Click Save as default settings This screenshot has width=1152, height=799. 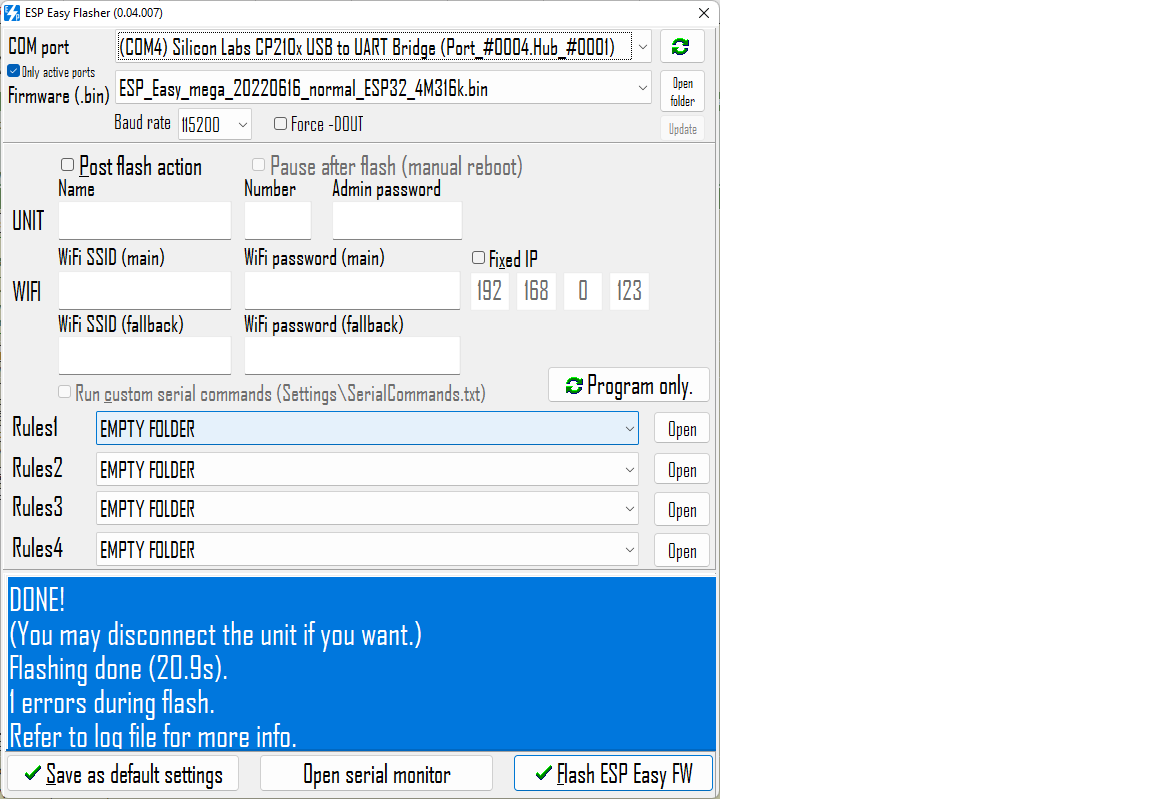click(123, 774)
